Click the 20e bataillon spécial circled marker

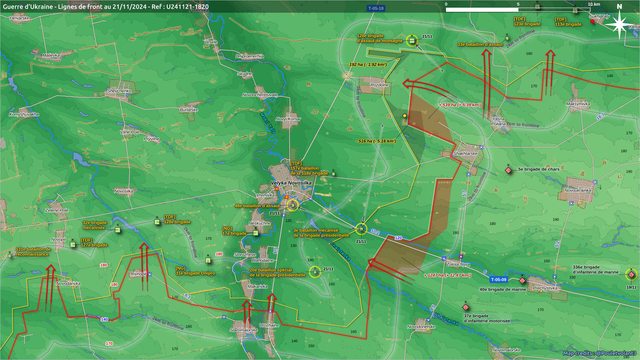(314, 272)
